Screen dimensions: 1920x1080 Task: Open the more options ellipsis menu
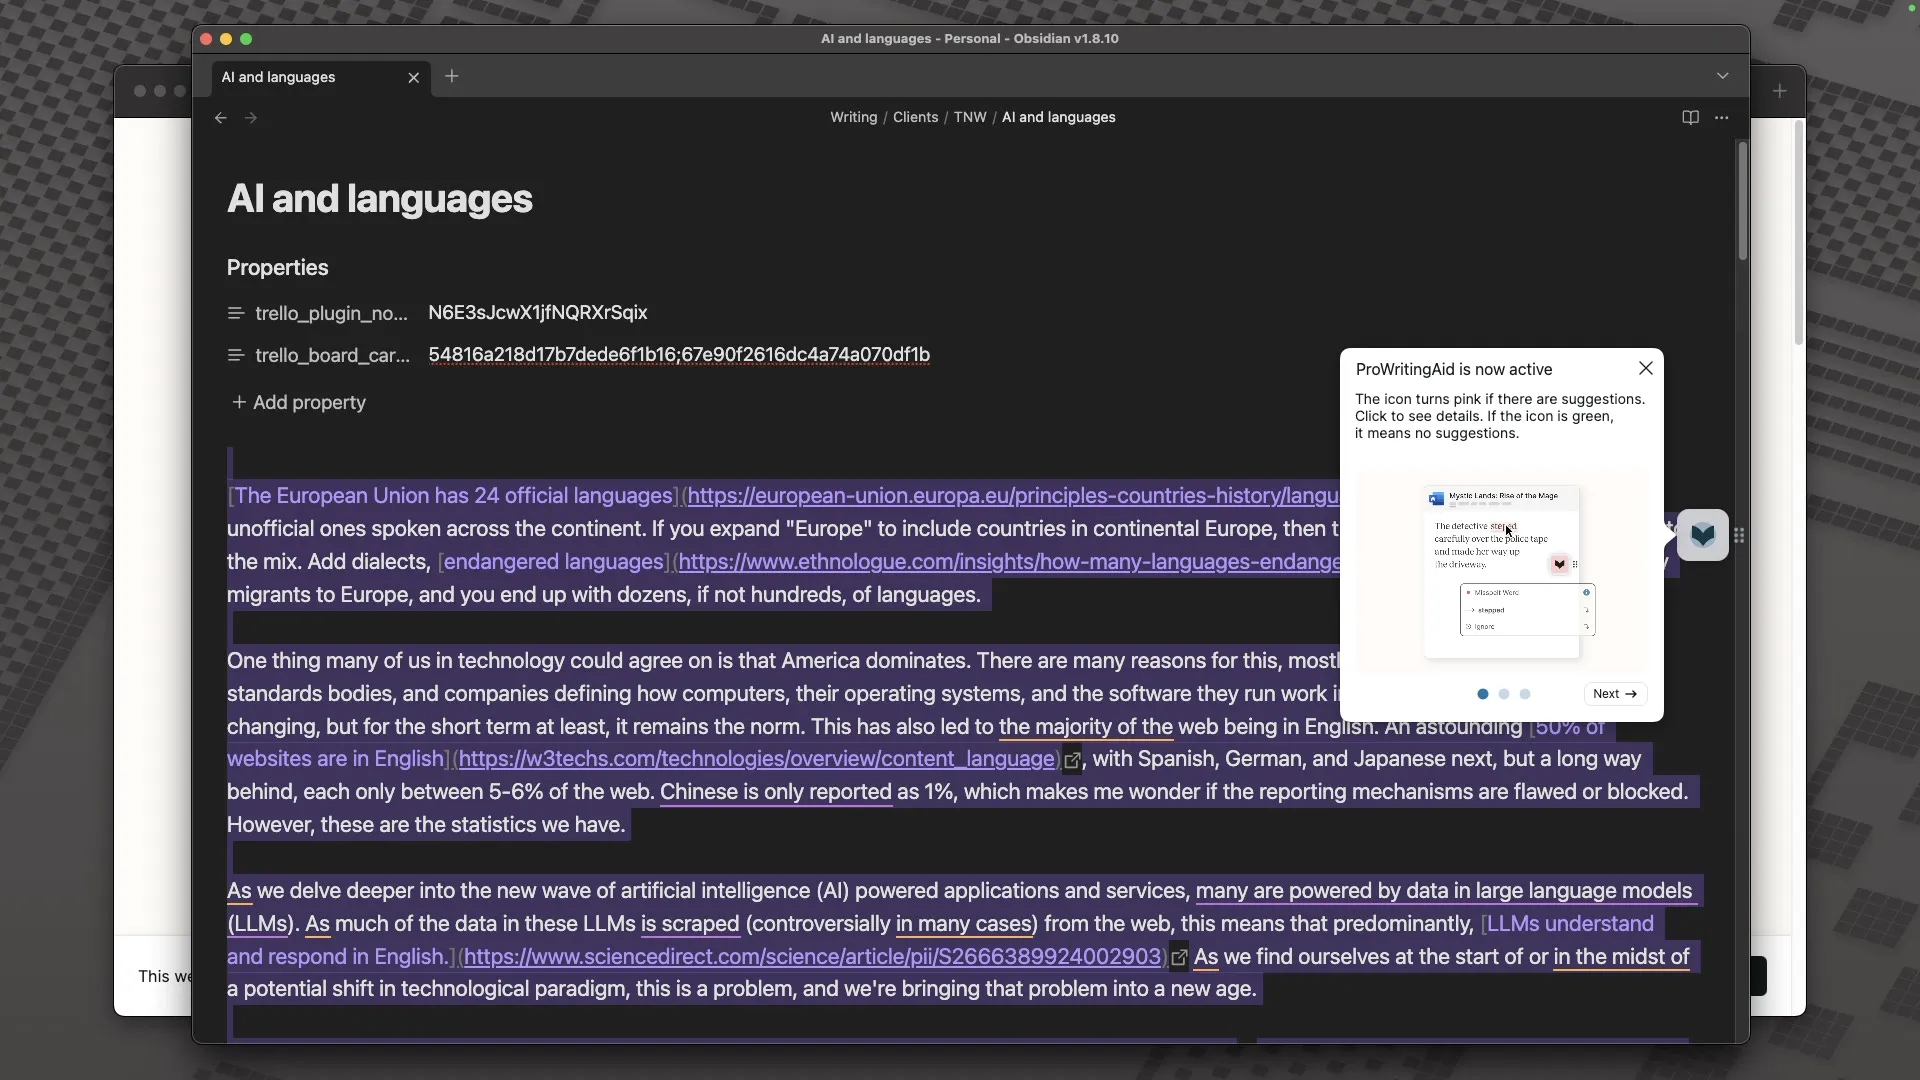tap(1723, 117)
